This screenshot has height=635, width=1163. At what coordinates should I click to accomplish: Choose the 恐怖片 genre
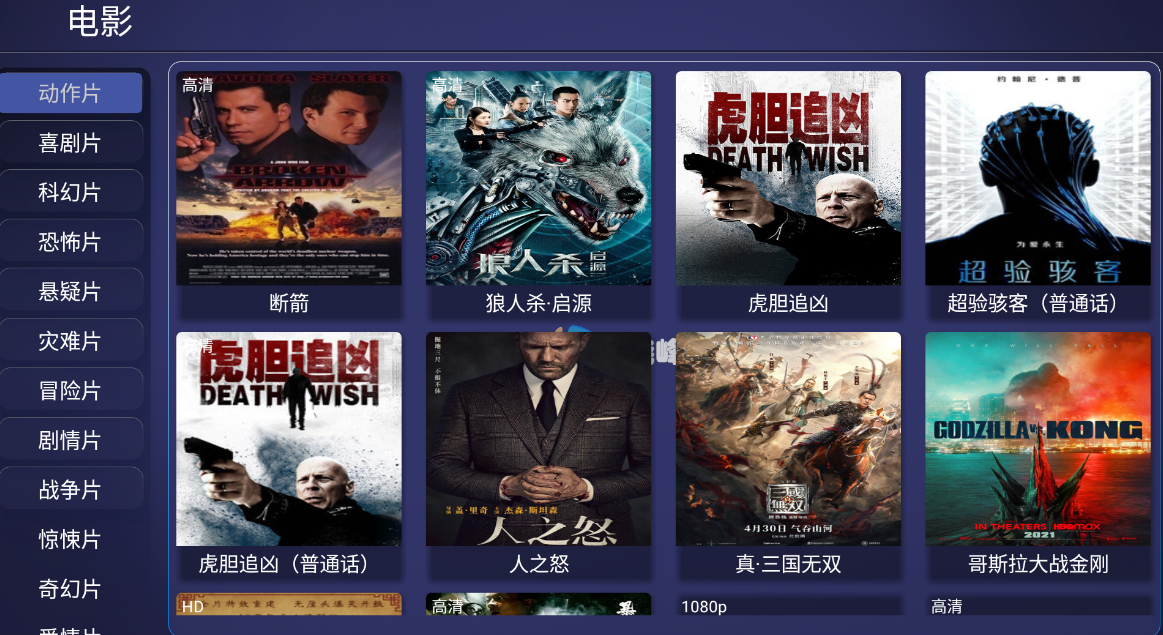coord(71,242)
